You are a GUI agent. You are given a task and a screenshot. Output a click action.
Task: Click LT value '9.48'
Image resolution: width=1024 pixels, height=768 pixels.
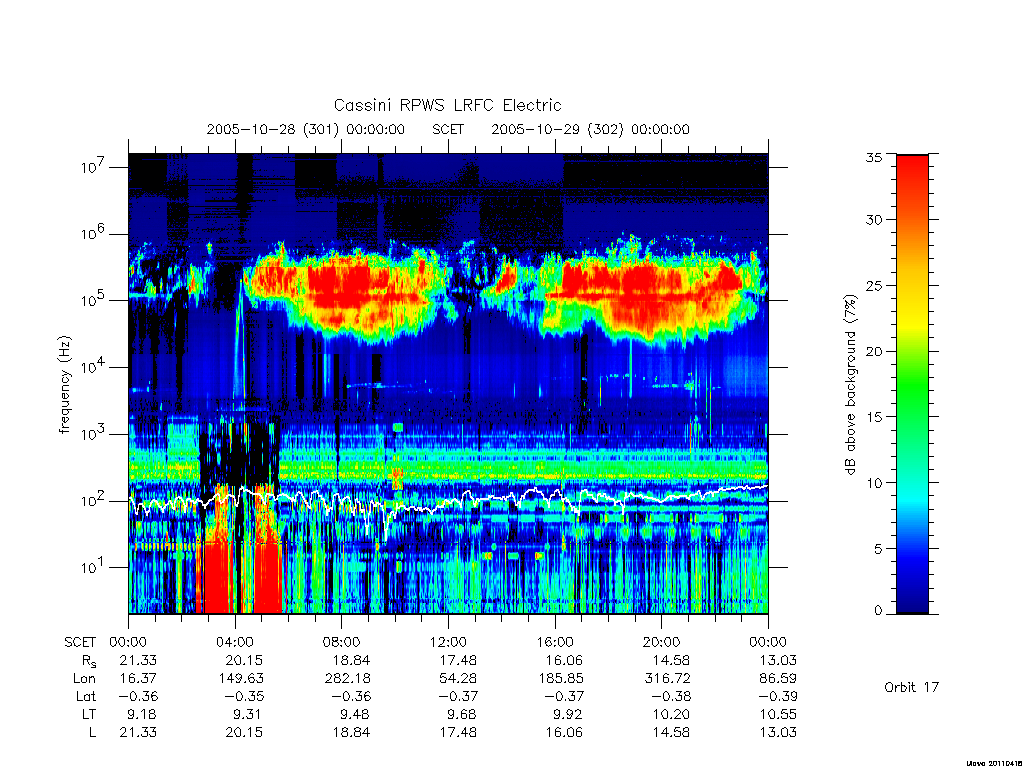(x=355, y=714)
